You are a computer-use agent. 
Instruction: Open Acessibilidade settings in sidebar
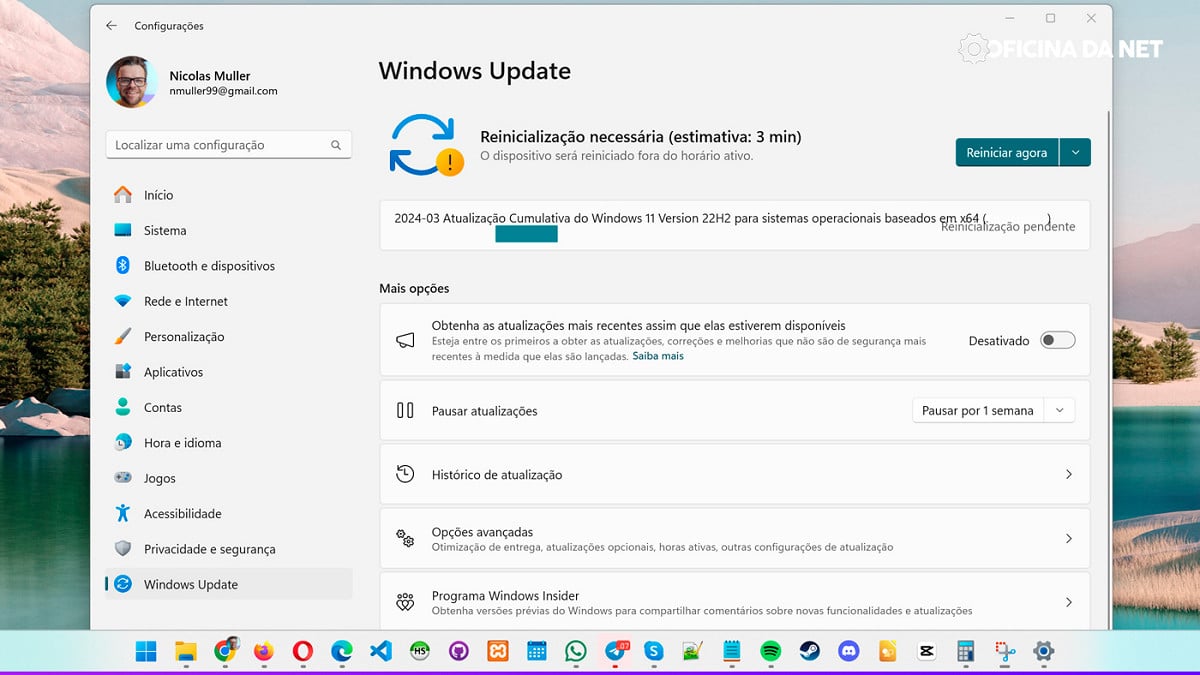(x=182, y=513)
